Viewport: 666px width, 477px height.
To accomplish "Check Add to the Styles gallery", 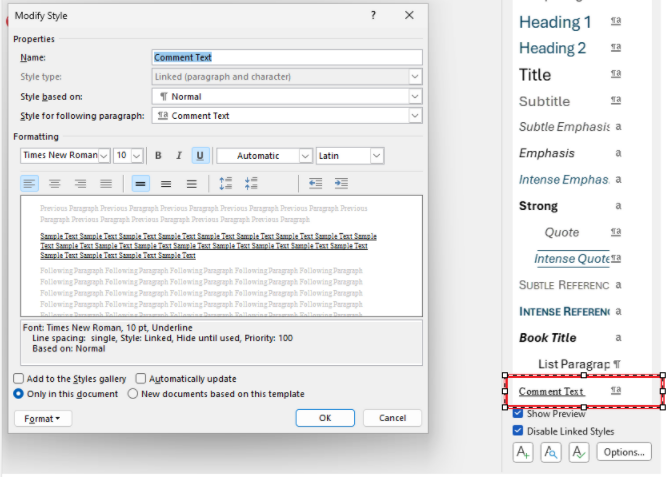I will (x=18, y=378).
